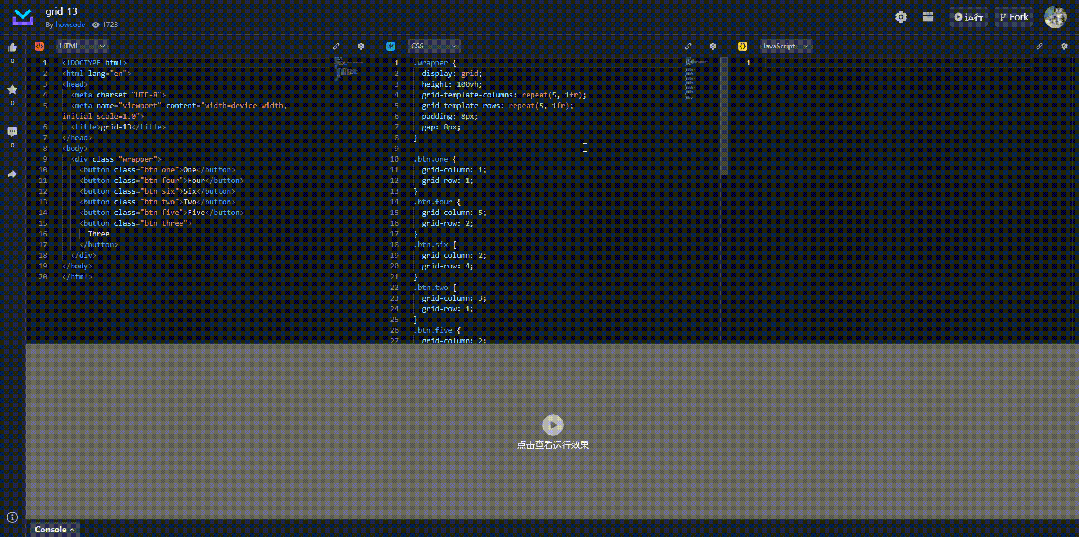Change editor layout with layout icon
The width and height of the screenshot is (1079, 537).
pyautogui.click(x=928, y=17)
